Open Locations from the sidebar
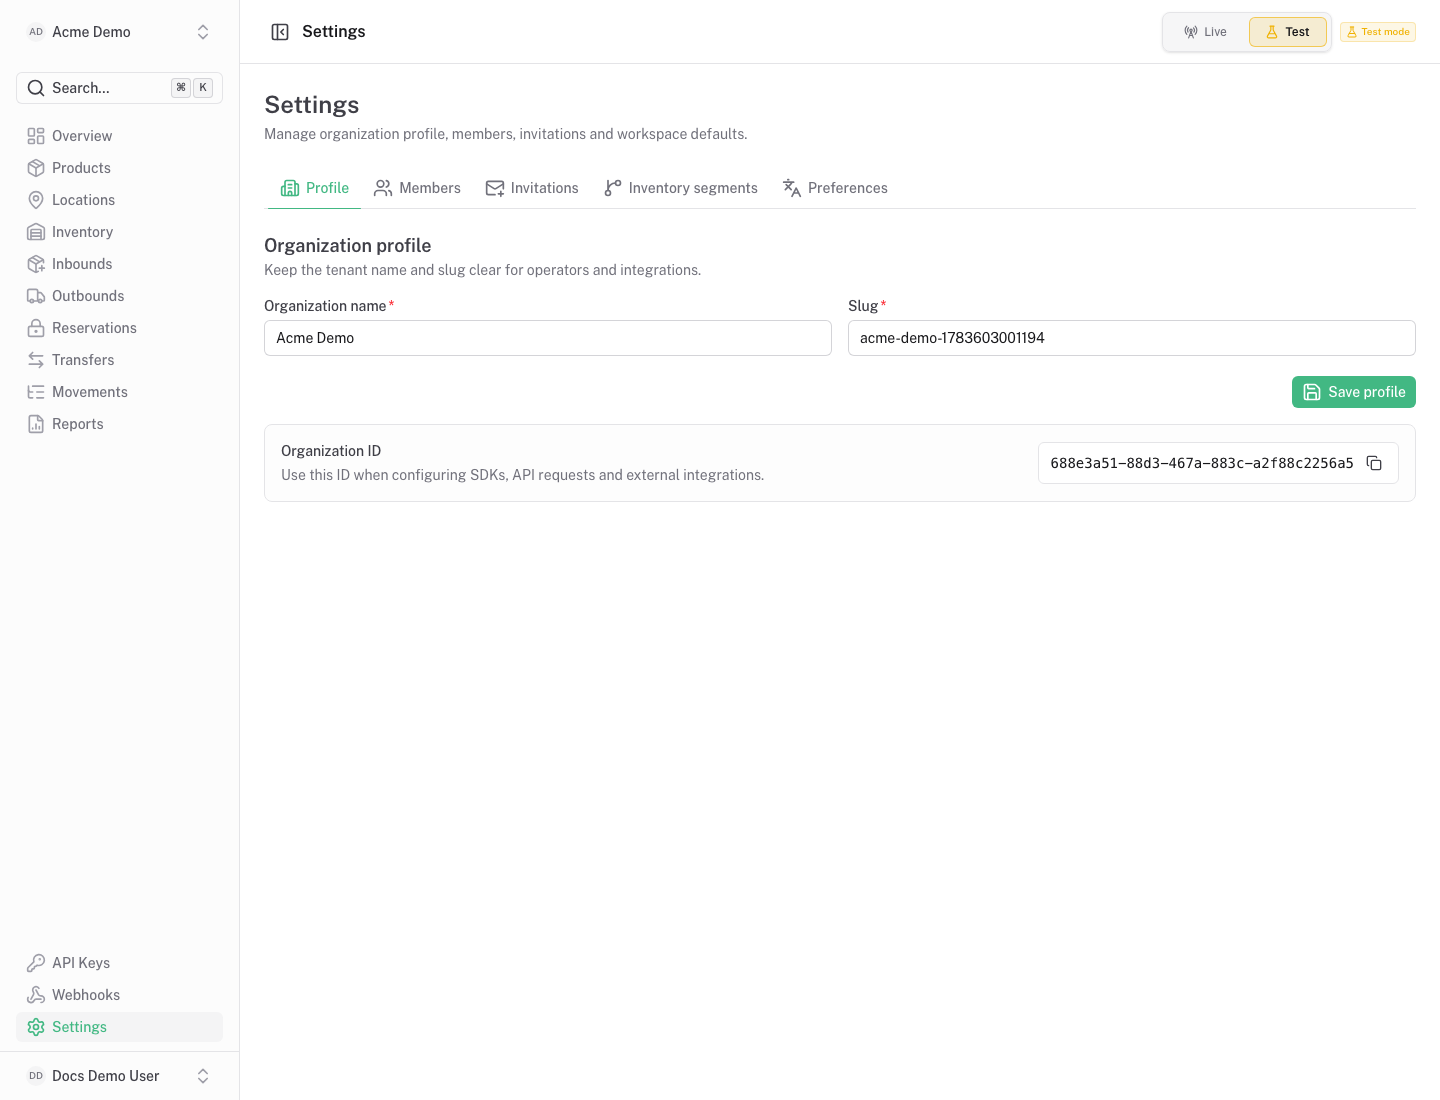The height and width of the screenshot is (1100, 1440). tap(119, 200)
